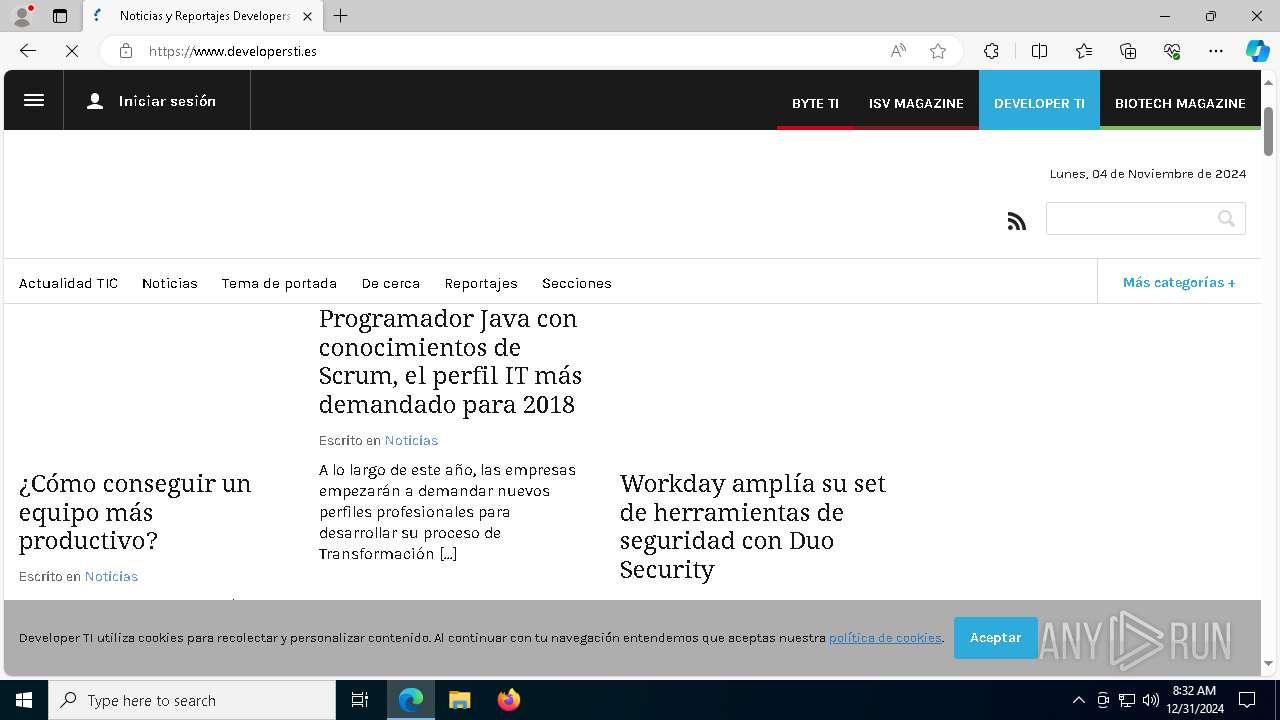
Task: Show hidden tray icons chevron
Action: coord(1078,700)
